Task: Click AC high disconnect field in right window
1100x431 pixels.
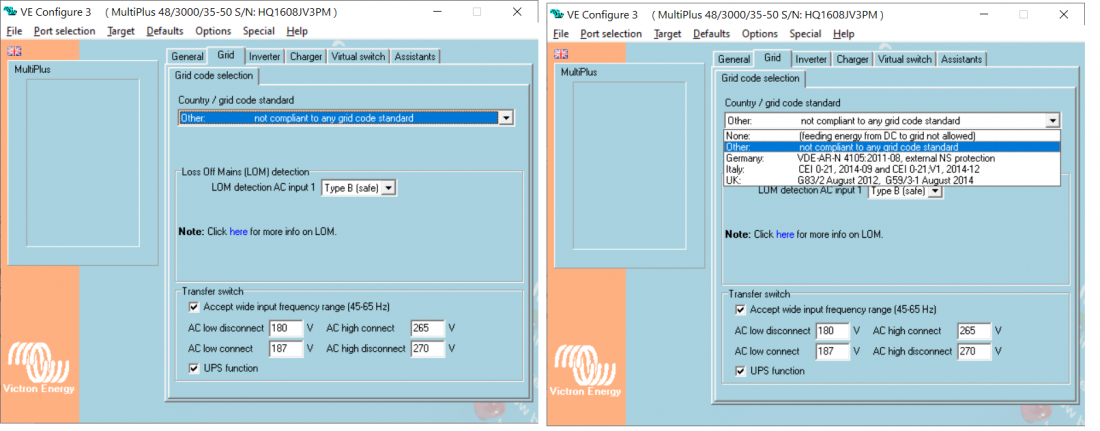Action: click(973, 351)
